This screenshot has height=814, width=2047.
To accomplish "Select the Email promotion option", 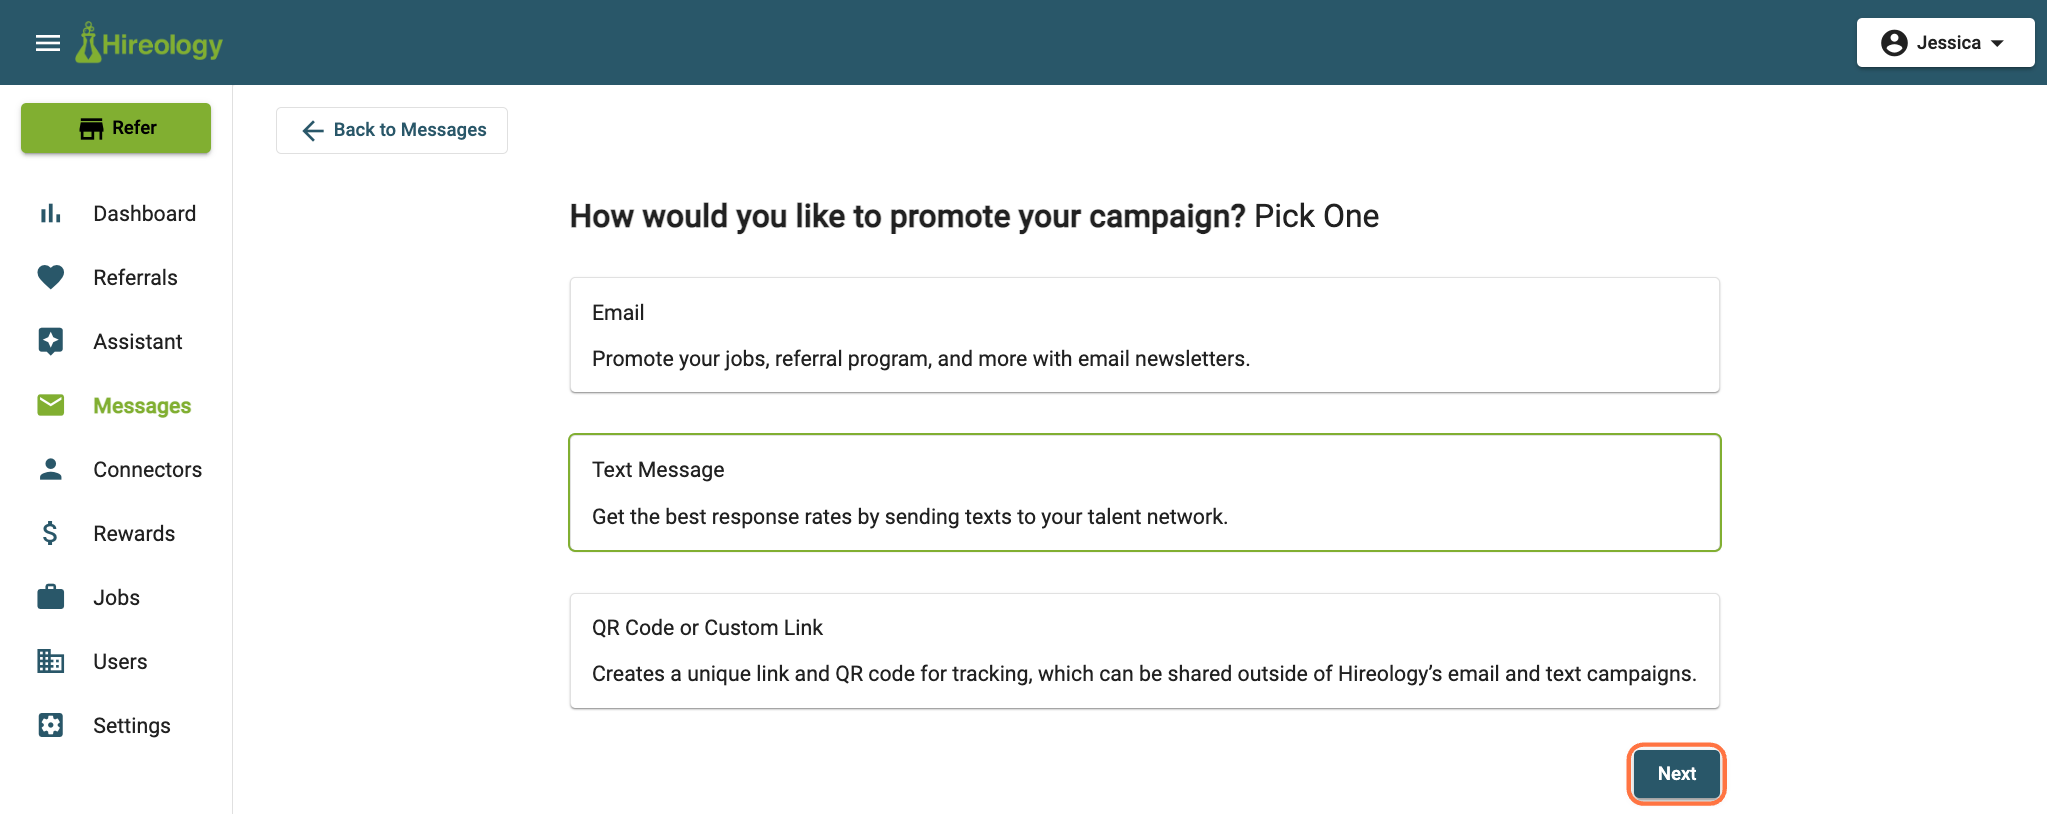I will point(1144,335).
